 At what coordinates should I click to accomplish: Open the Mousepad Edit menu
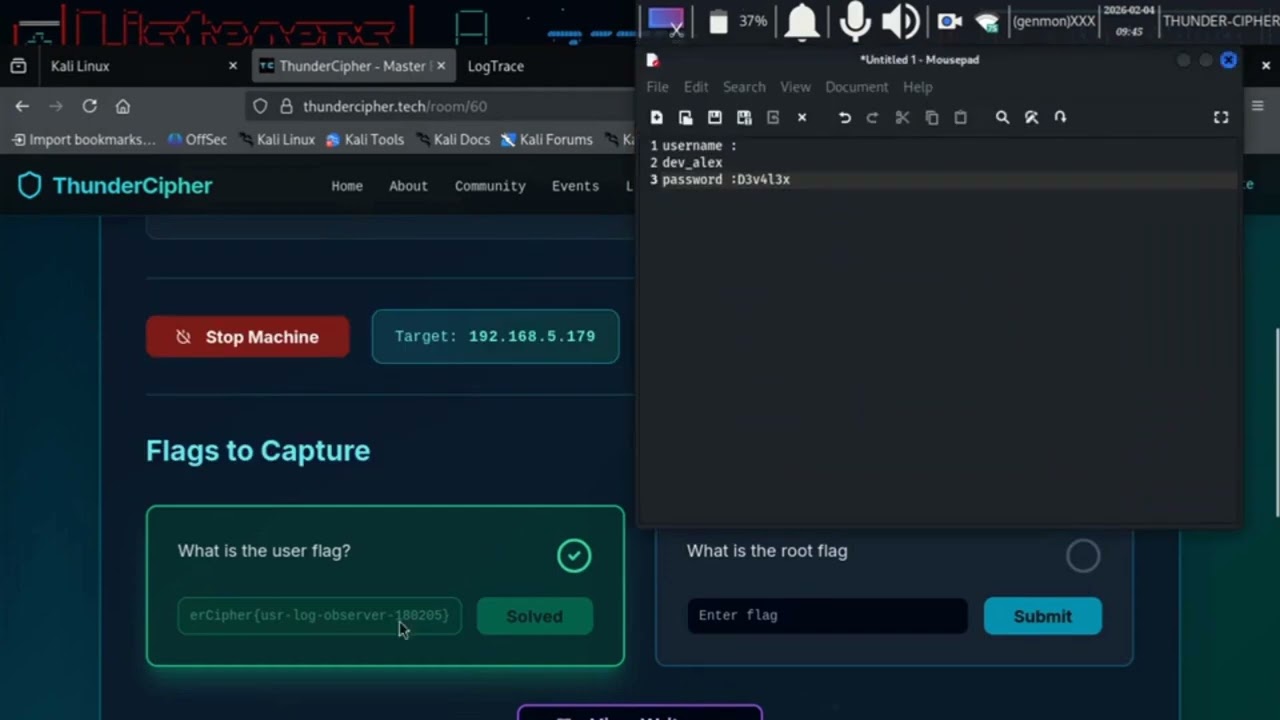click(x=696, y=87)
